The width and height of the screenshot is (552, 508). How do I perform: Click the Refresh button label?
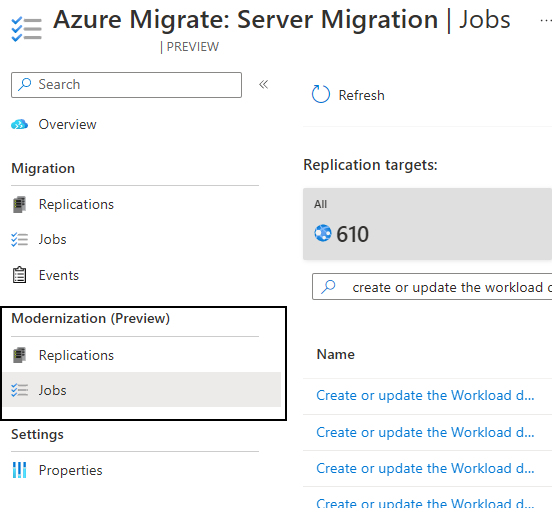point(362,95)
